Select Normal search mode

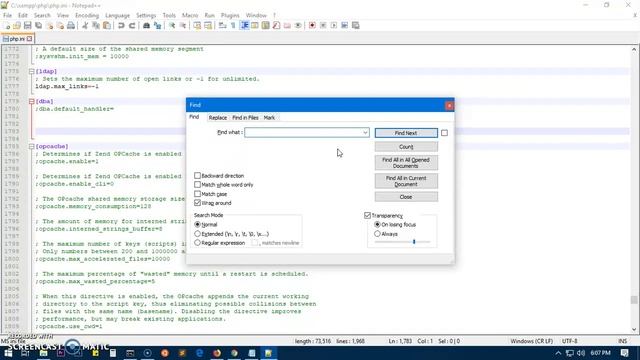(x=198, y=224)
